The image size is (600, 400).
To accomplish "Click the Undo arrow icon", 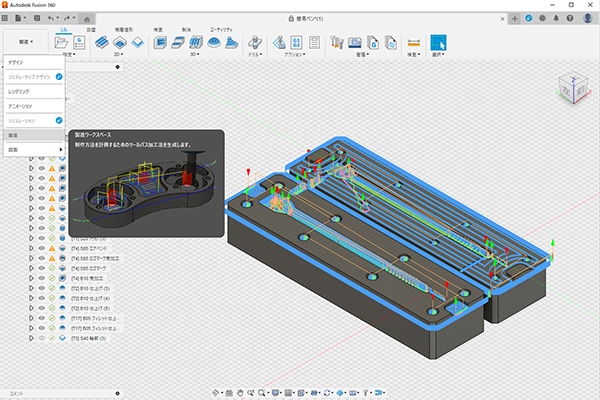I will click(x=51, y=18).
